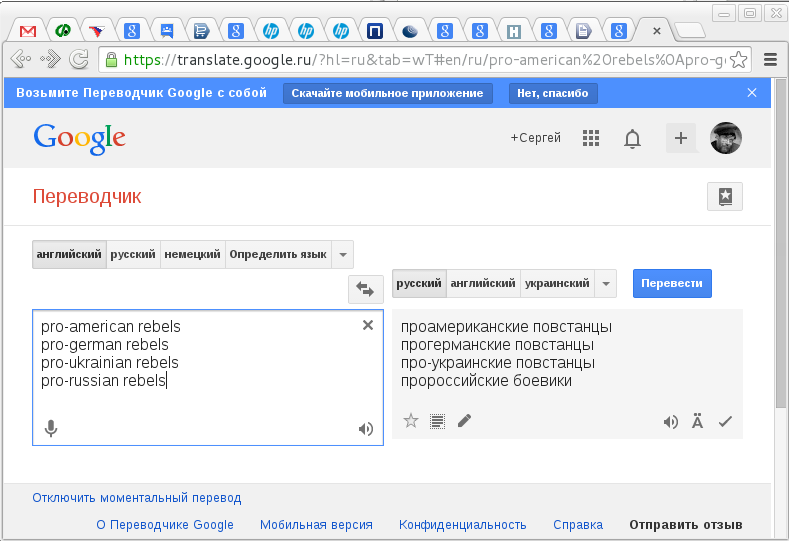Viewport: 789px width, 541px height.
Task: Switch to the Gmail browser tab
Action: pos(27,31)
